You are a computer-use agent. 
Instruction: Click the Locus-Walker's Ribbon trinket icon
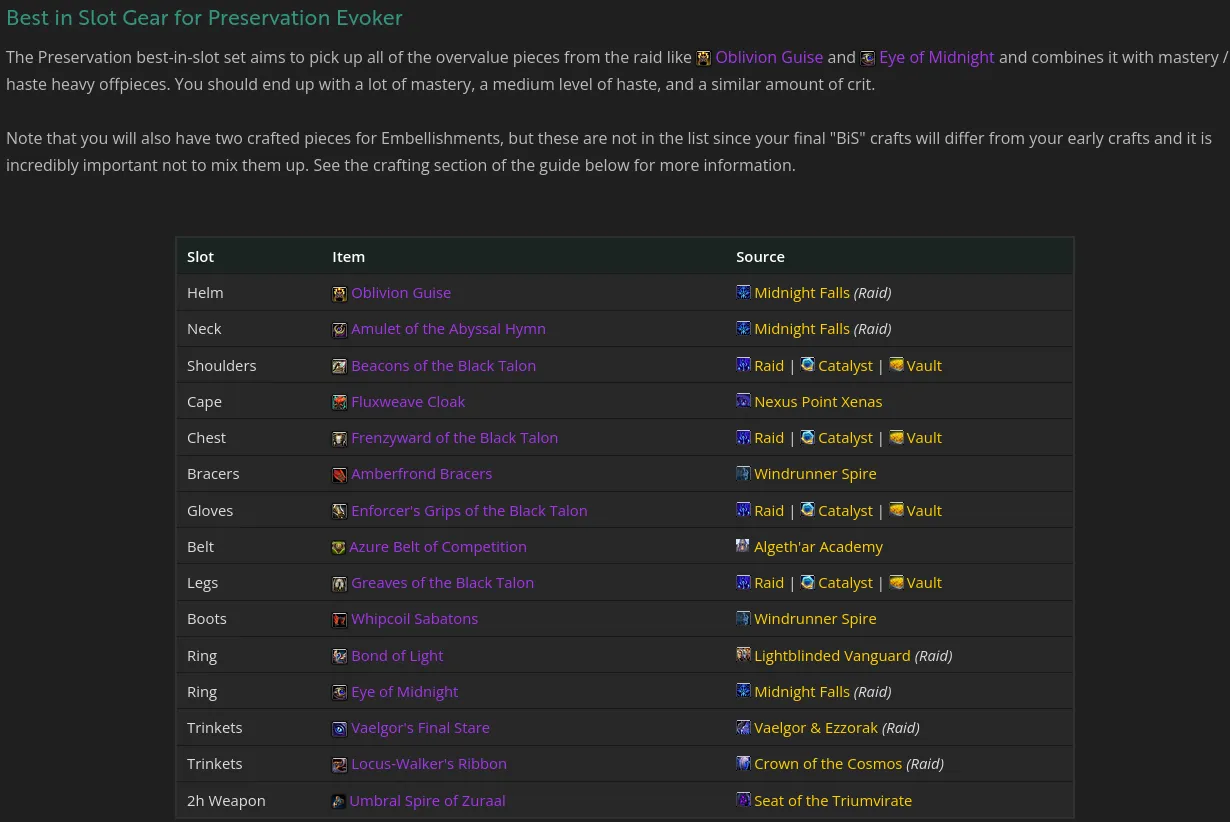point(340,764)
